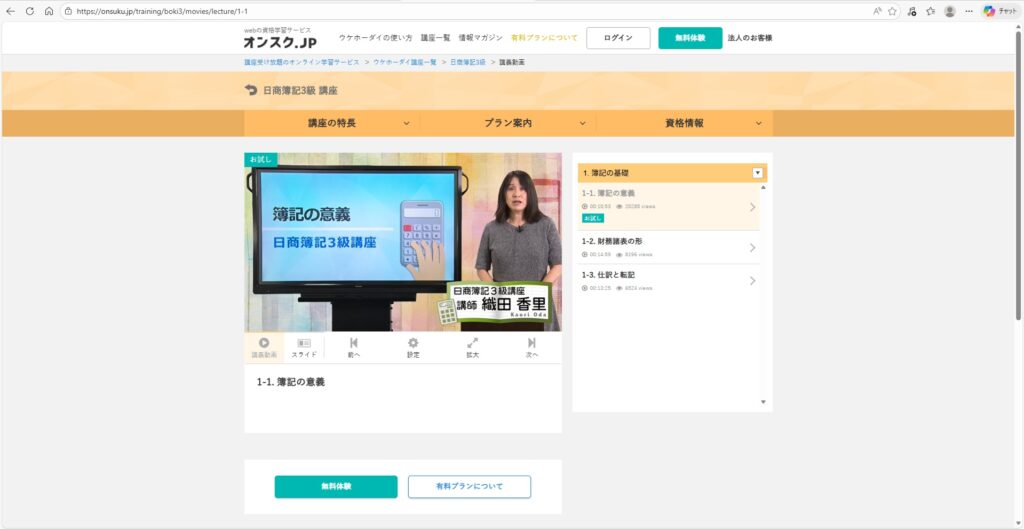
Task: Open the 設定 gear settings
Action: tap(413, 343)
